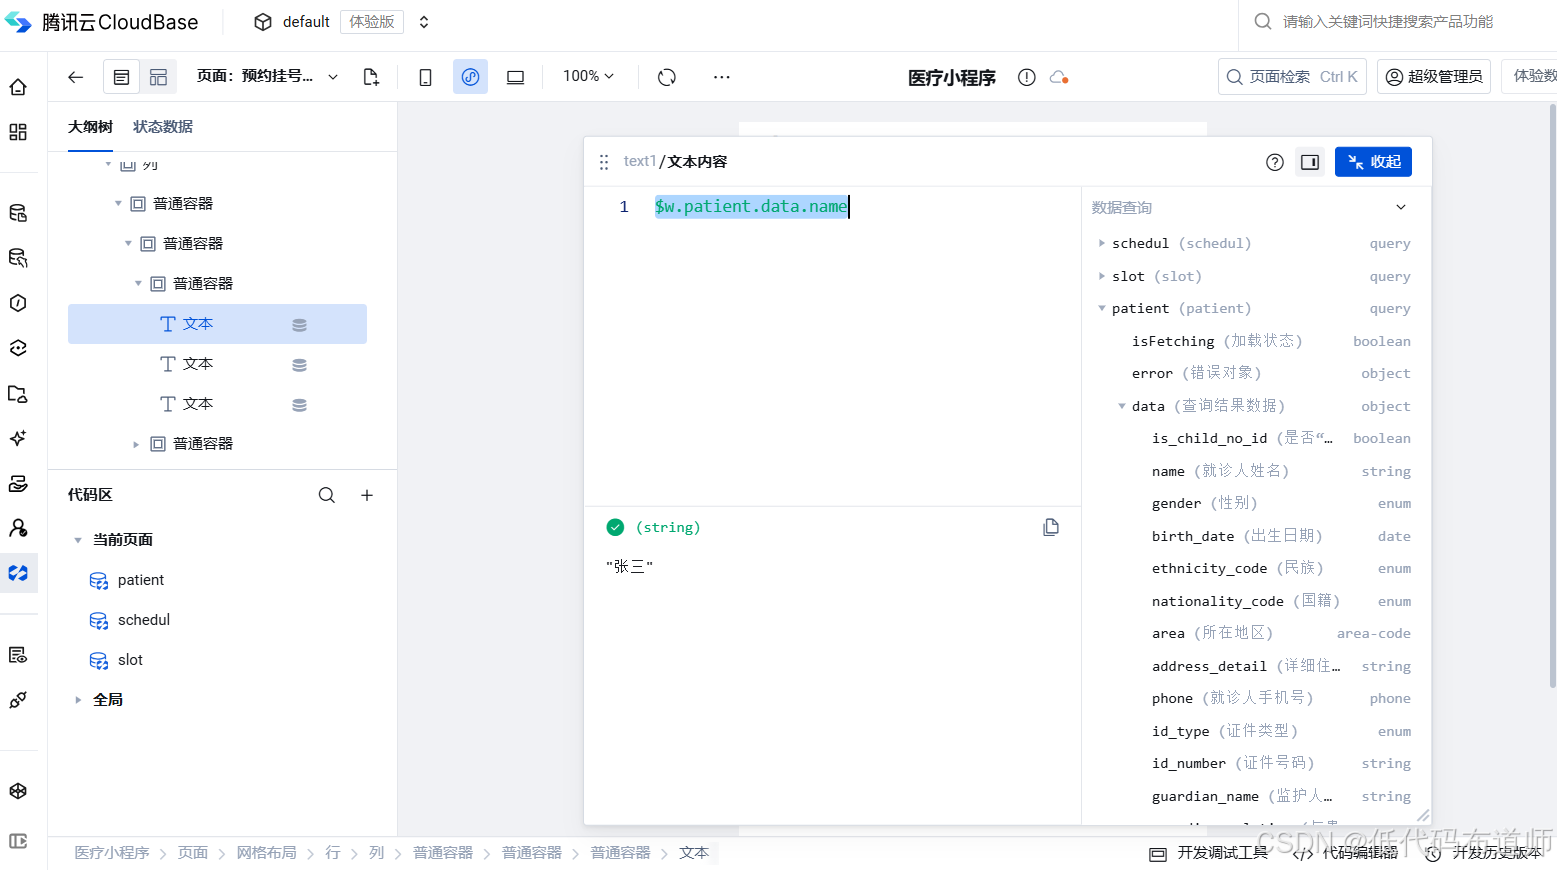Open 代码编辑器 in bottom bar

click(1346, 853)
